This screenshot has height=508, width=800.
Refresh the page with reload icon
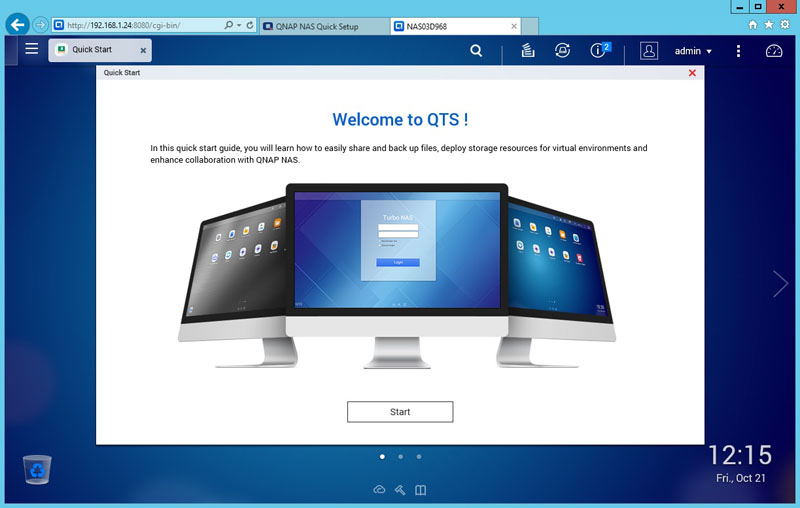tap(249, 24)
